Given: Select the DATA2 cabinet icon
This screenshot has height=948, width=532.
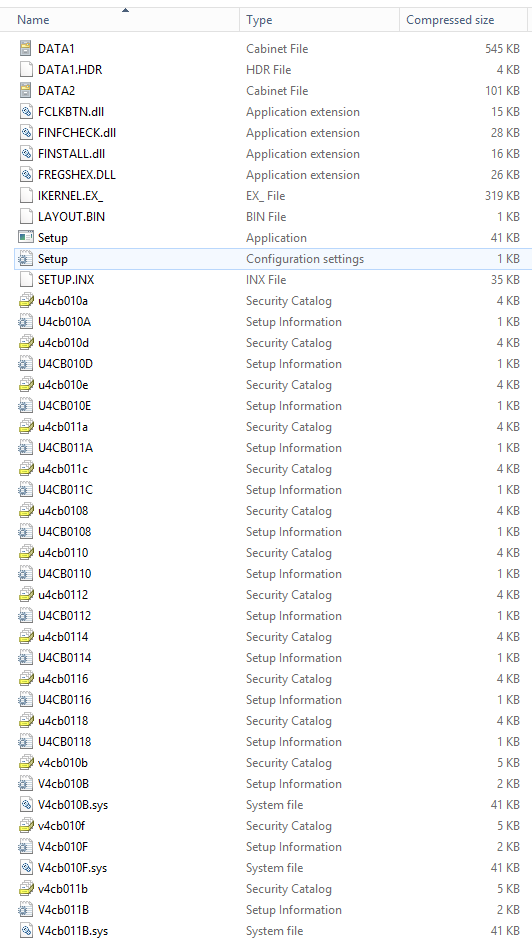Looking at the screenshot, I should [x=26, y=91].
